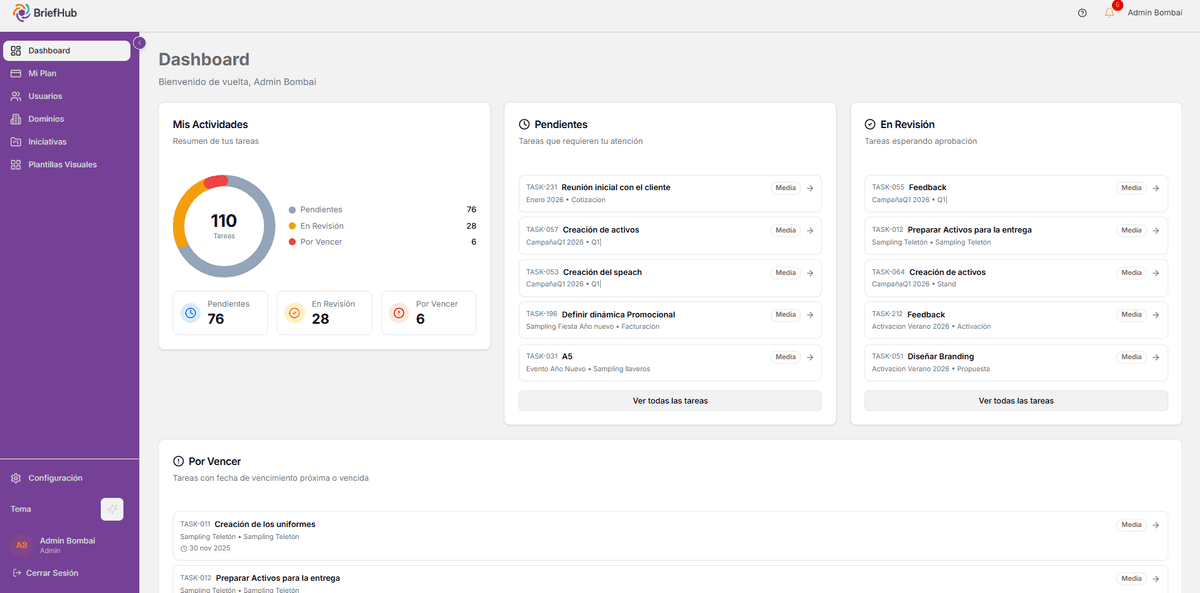The height and width of the screenshot is (593, 1200).
Task: Select the Plantillas Visuales grid icon
Action: [17, 164]
